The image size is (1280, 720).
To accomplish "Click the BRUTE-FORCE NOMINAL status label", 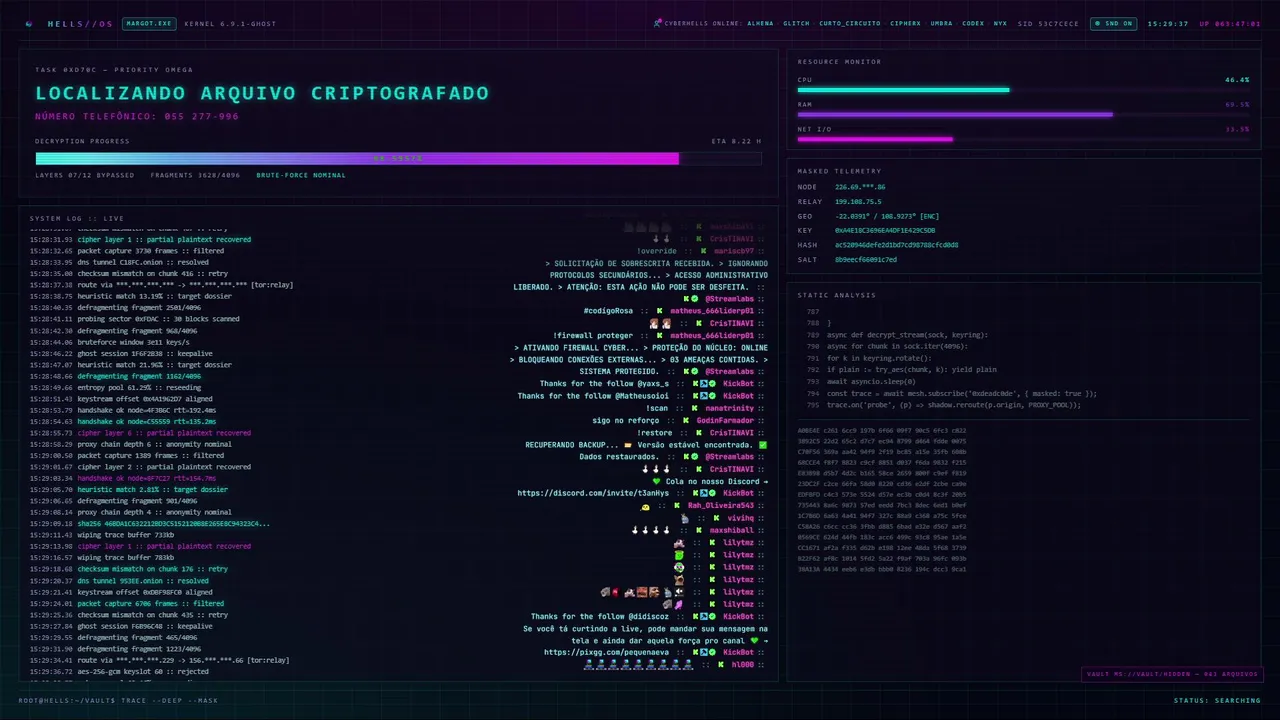I will 301,175.
